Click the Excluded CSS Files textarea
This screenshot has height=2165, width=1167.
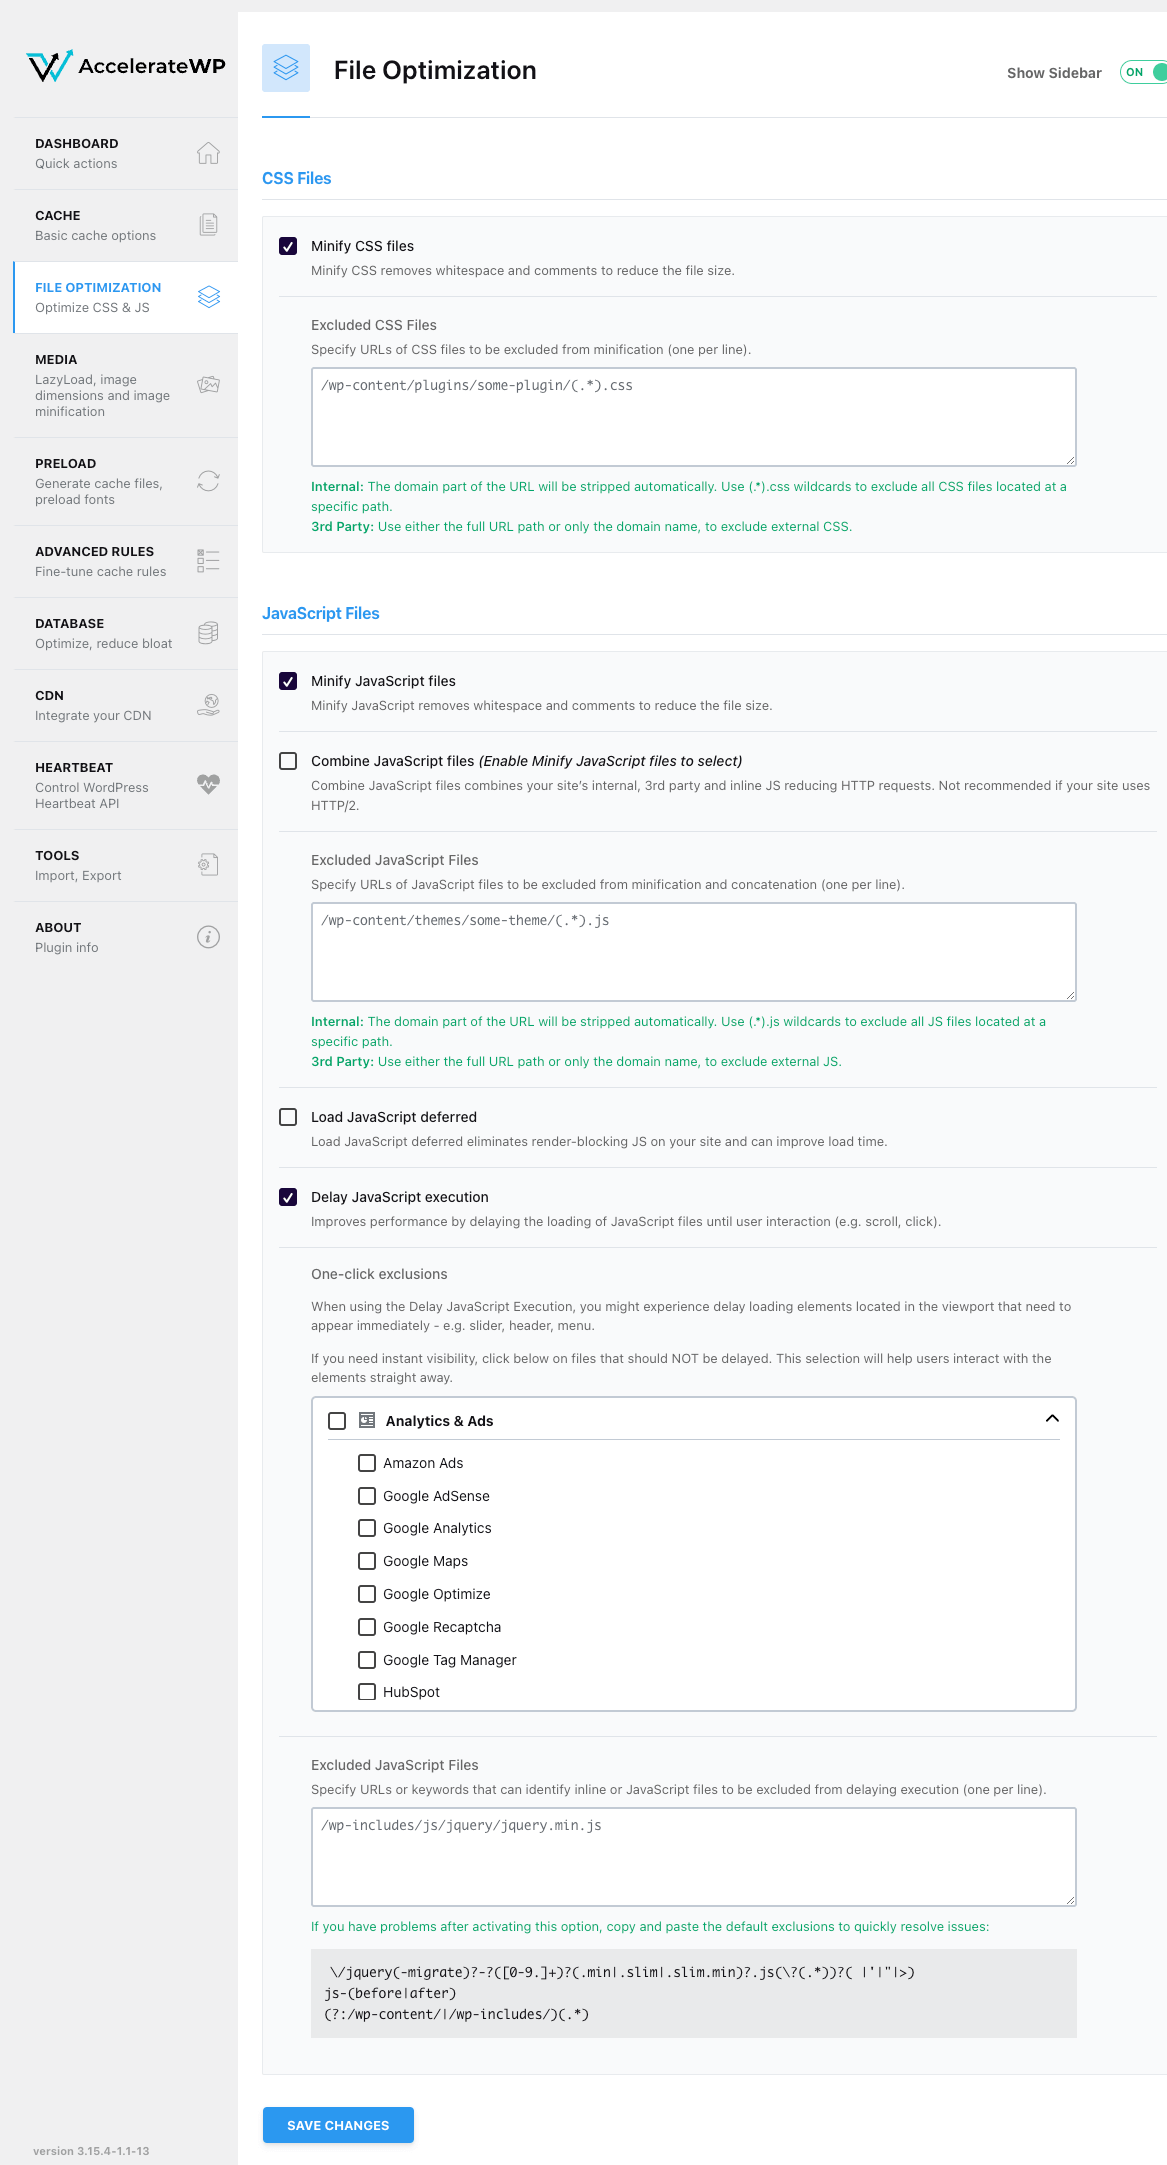pos(694,417)
